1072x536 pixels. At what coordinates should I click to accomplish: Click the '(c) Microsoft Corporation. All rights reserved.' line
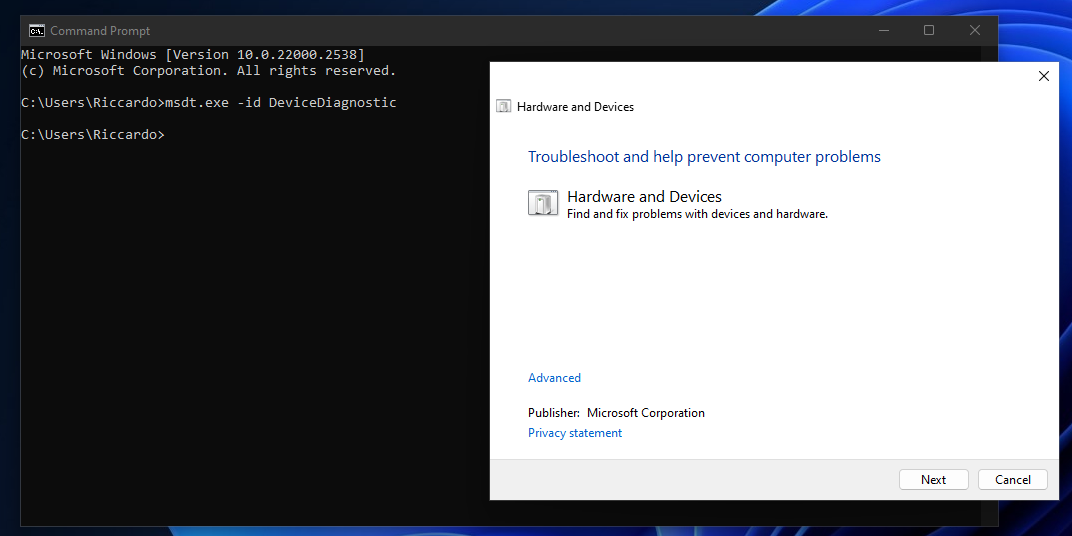(x=209, y=70)
